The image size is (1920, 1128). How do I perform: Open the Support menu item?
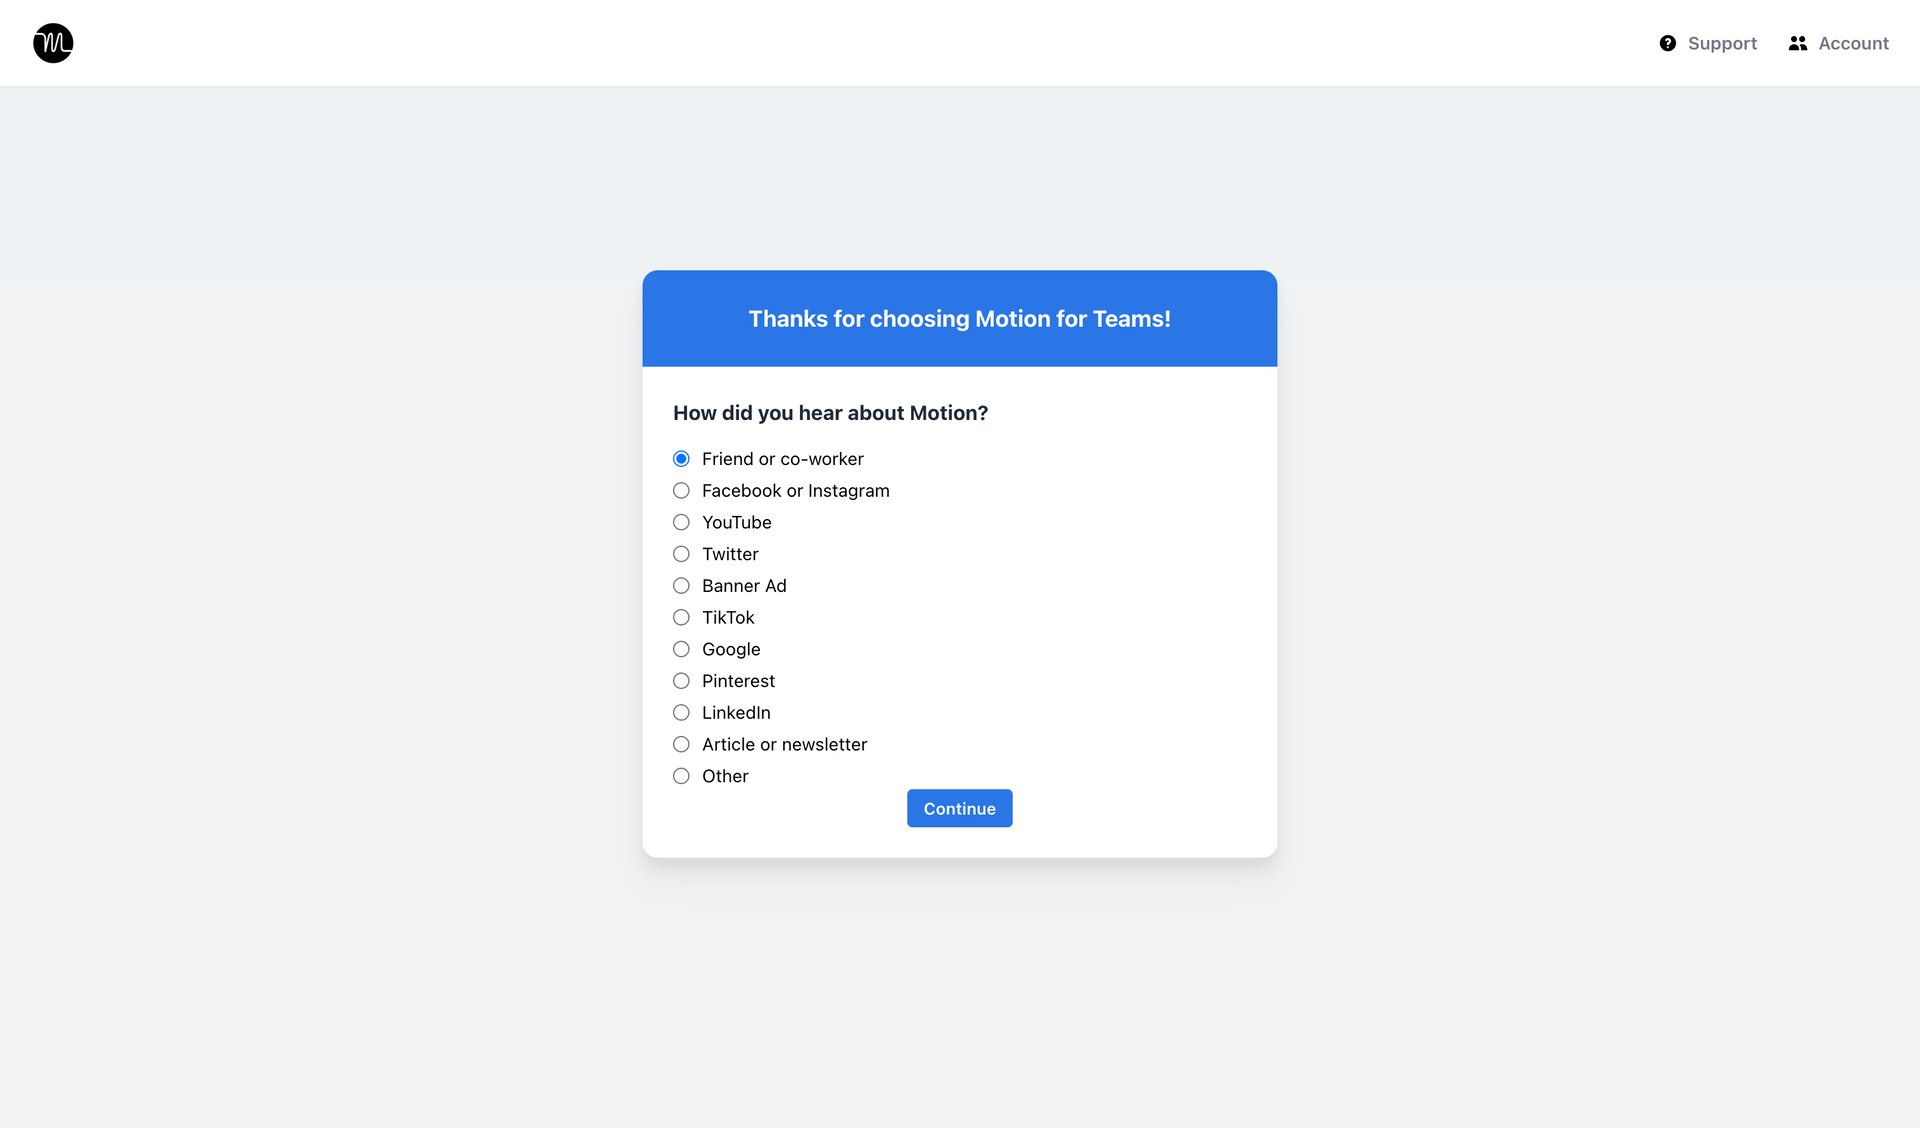[x=1722, y=43]
